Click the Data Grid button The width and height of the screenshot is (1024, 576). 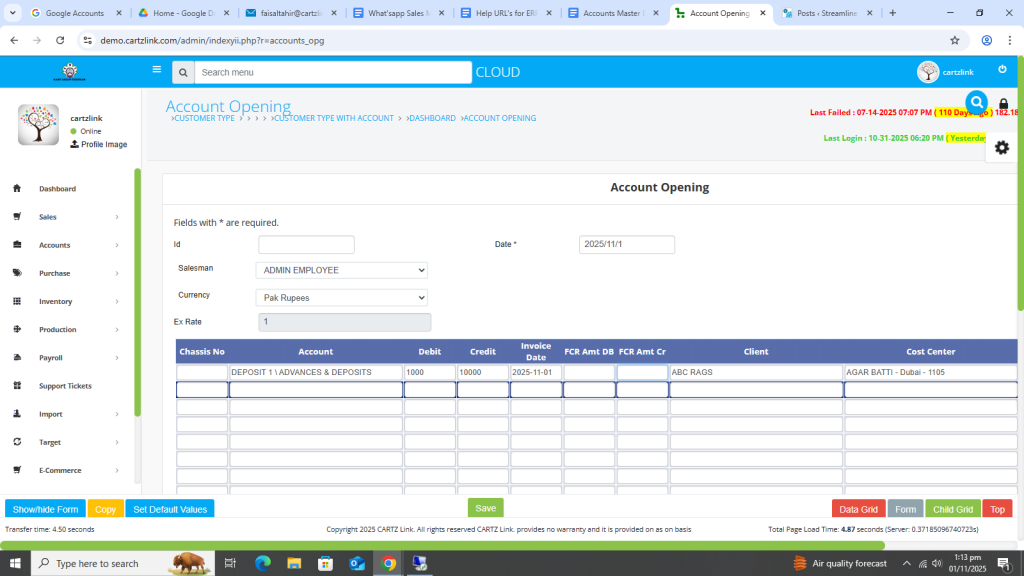tap(858, 509)
